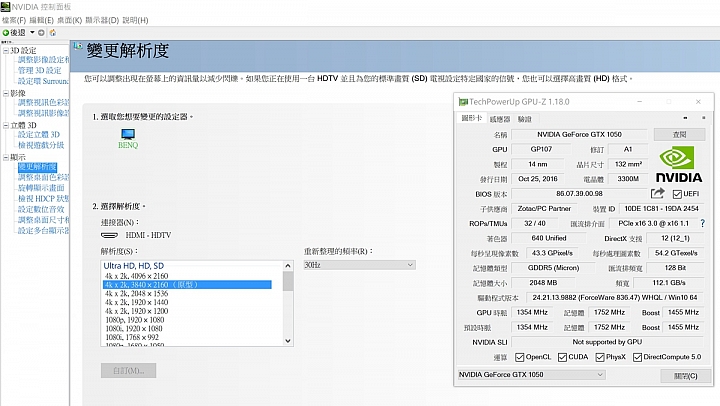Select resolution 1080p, 1920 x 1080

135,320
